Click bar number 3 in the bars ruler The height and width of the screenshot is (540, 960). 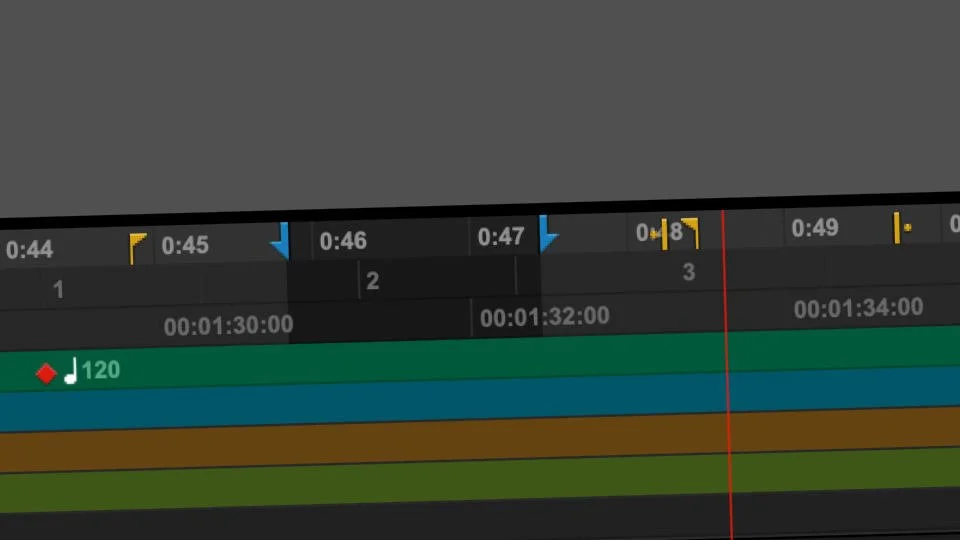point(689,272)
